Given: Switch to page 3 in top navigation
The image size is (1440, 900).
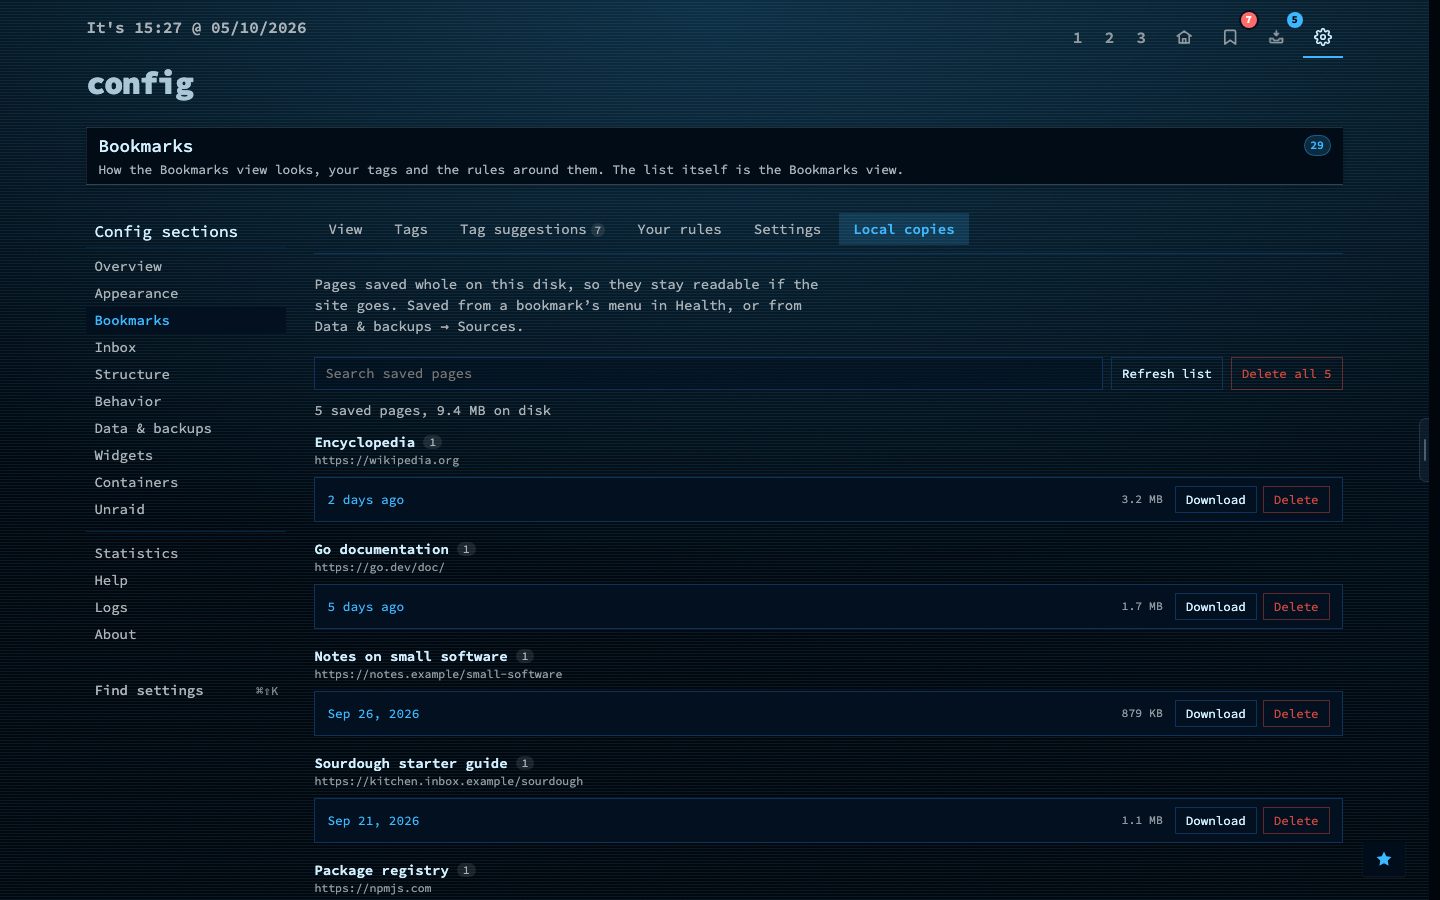Looking at the screenshot, I should pyautogui.click(x=1141, y=38).
